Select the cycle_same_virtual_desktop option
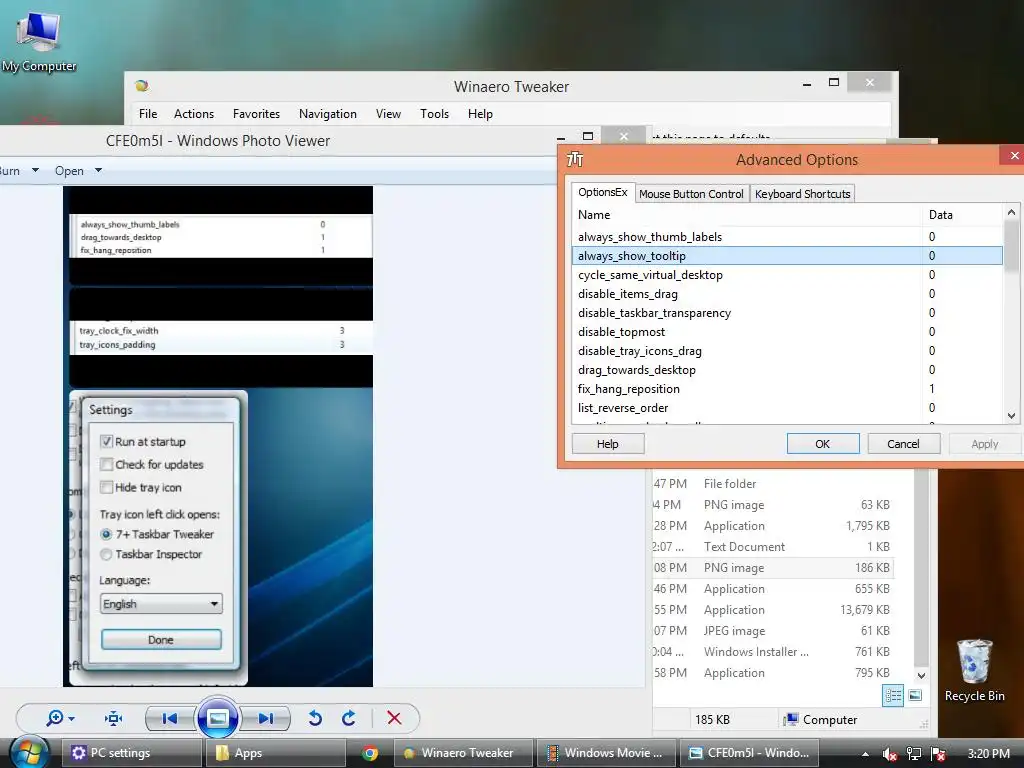The height and width of the screenshot is (768, 1024). point(787,274)
